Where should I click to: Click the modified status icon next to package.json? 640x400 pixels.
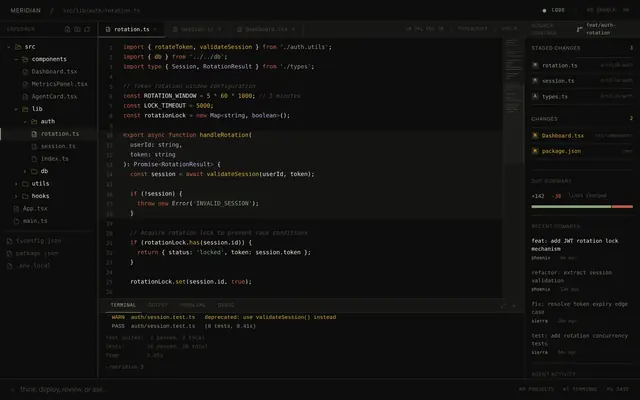[535, 151]
